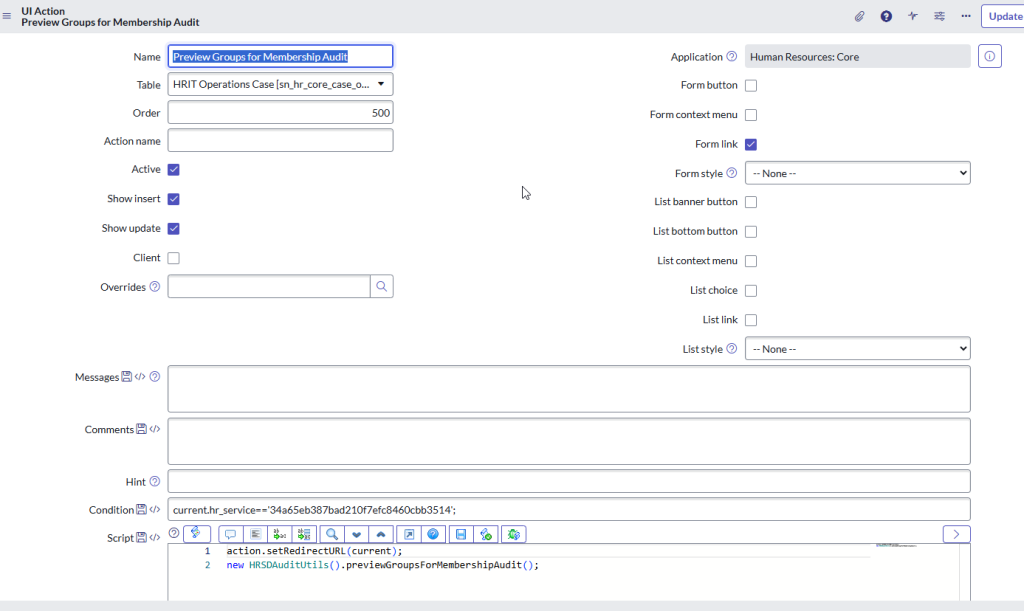Click the attachments paperclip icon
1024x611 pixels.
(859, 16)
